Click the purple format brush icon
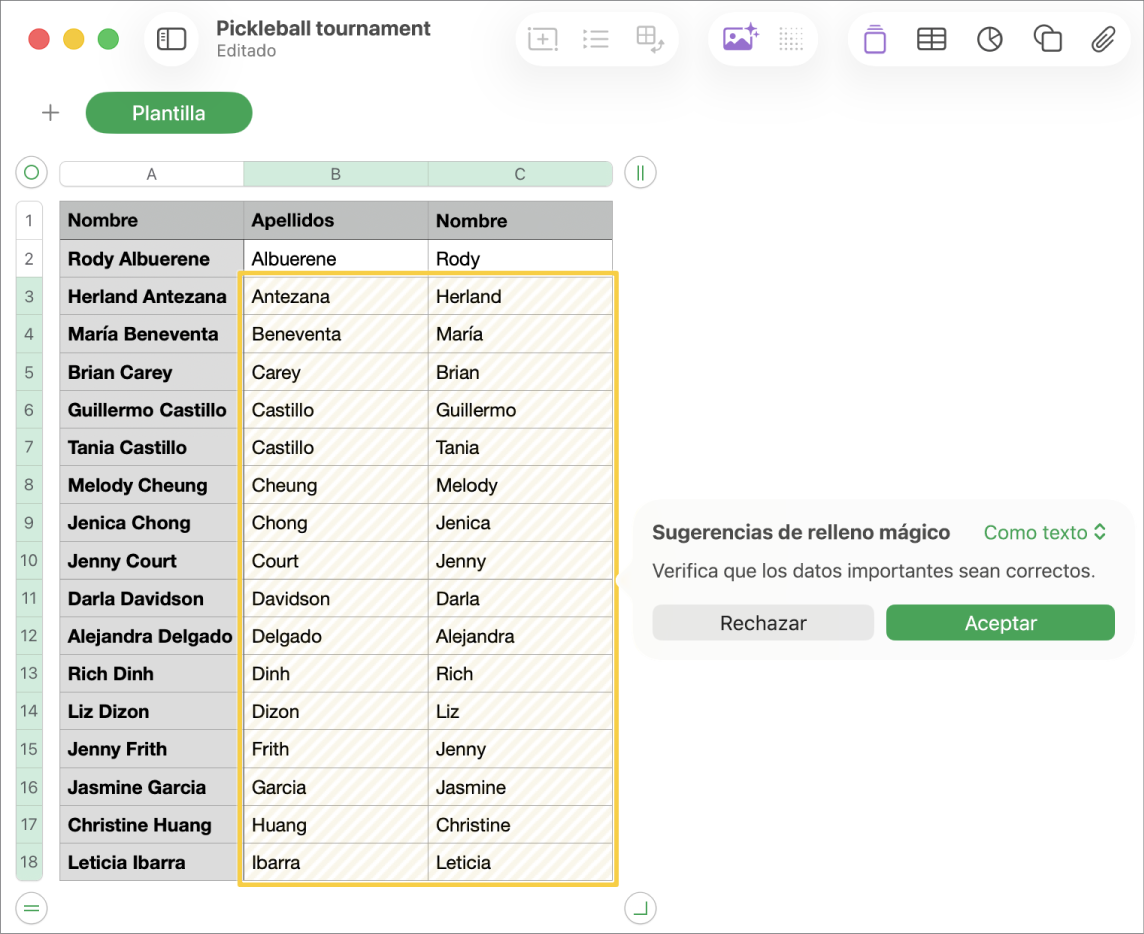 875,39
